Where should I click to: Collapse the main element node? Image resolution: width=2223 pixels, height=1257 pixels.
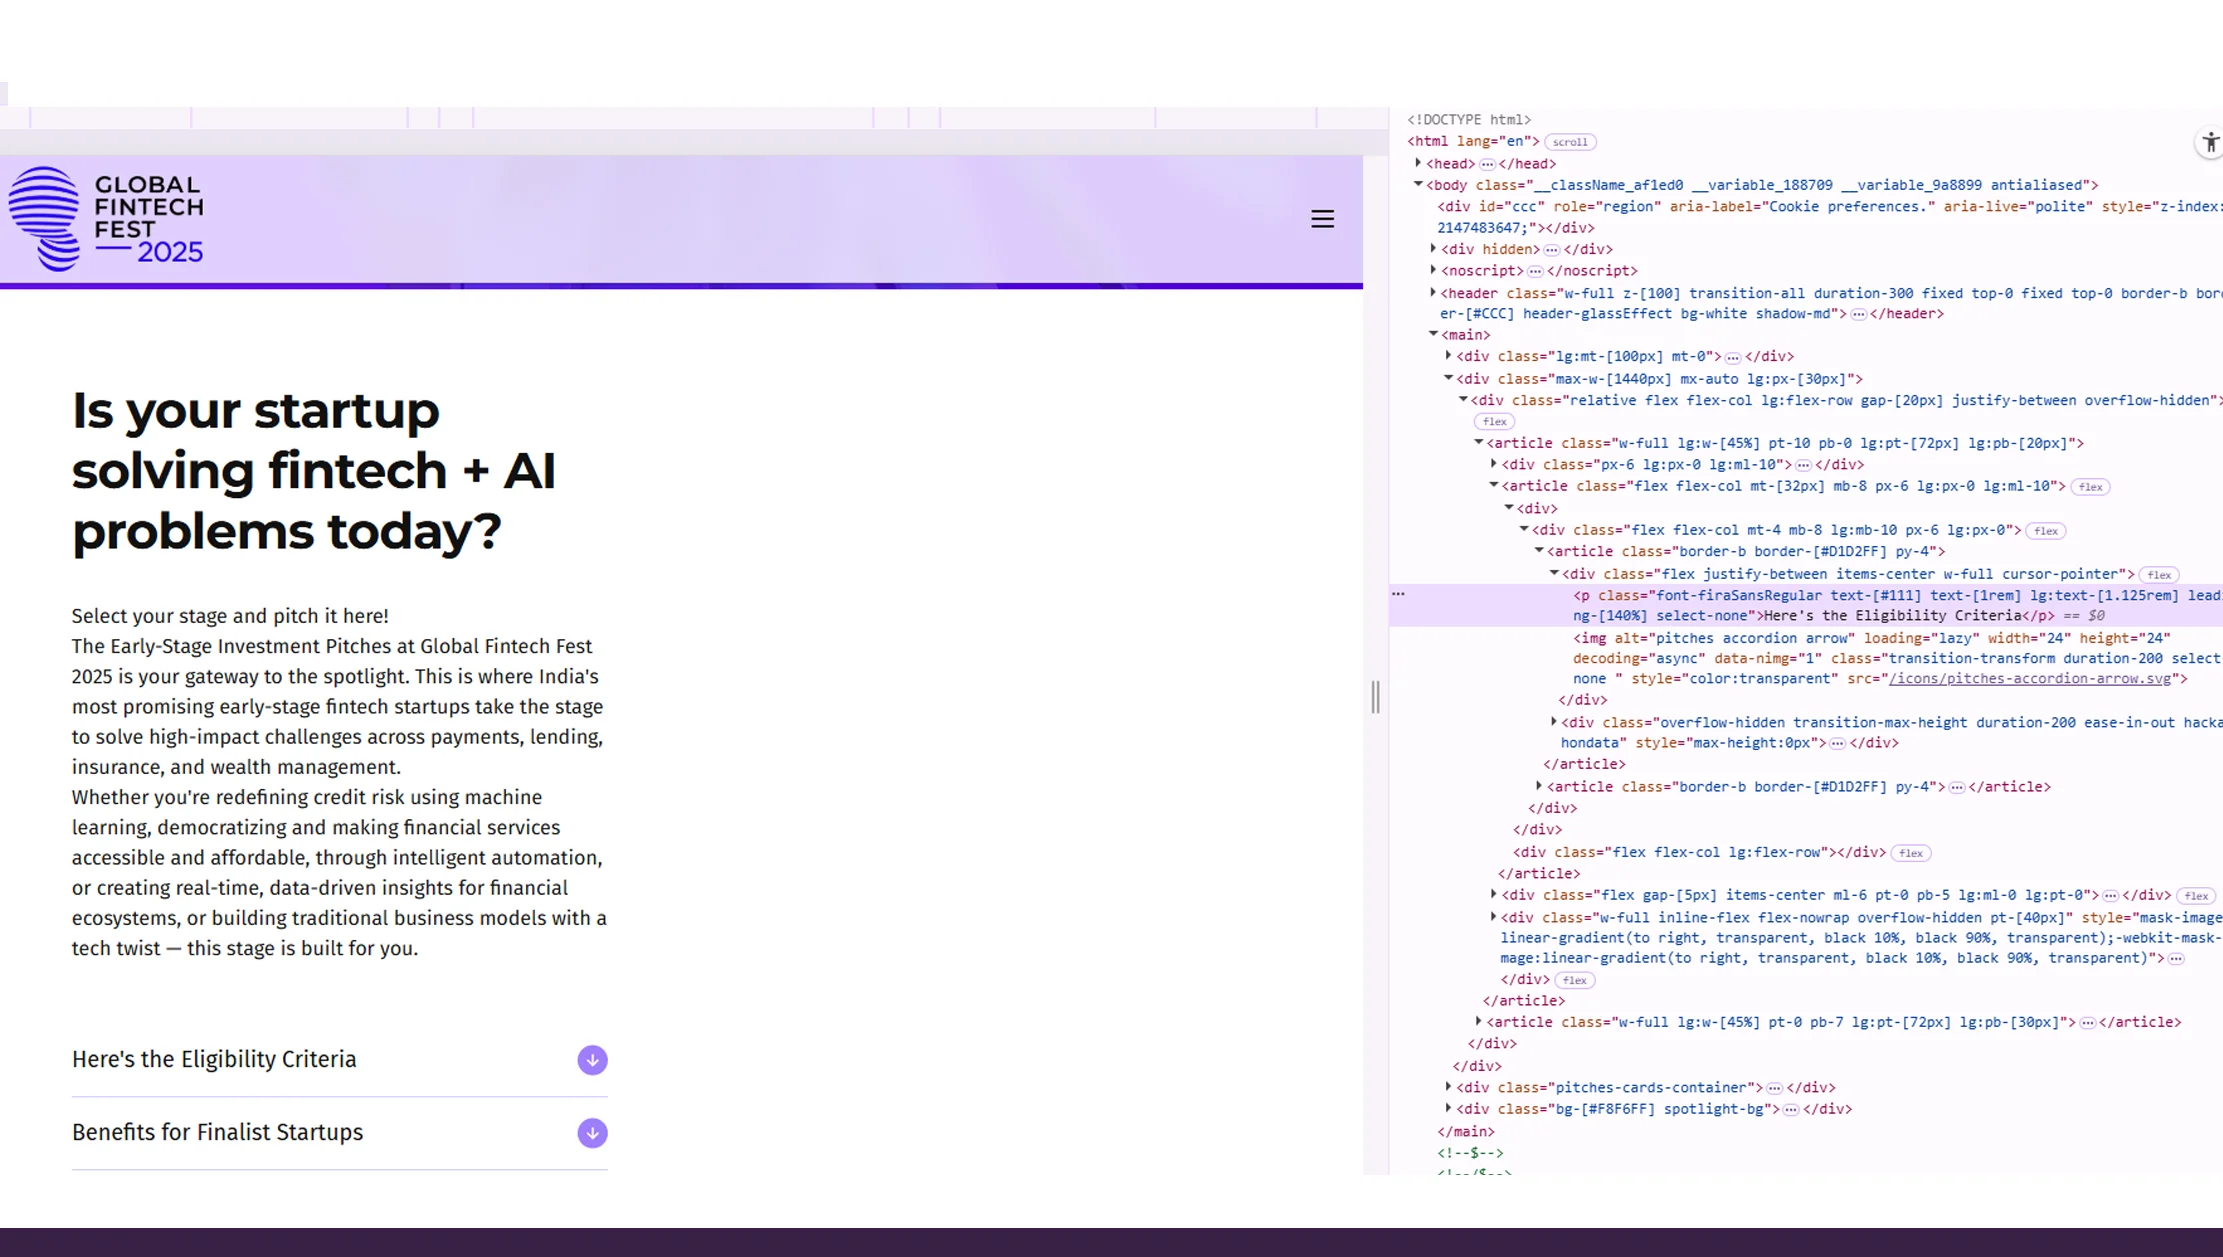[x=1434, y=334]
